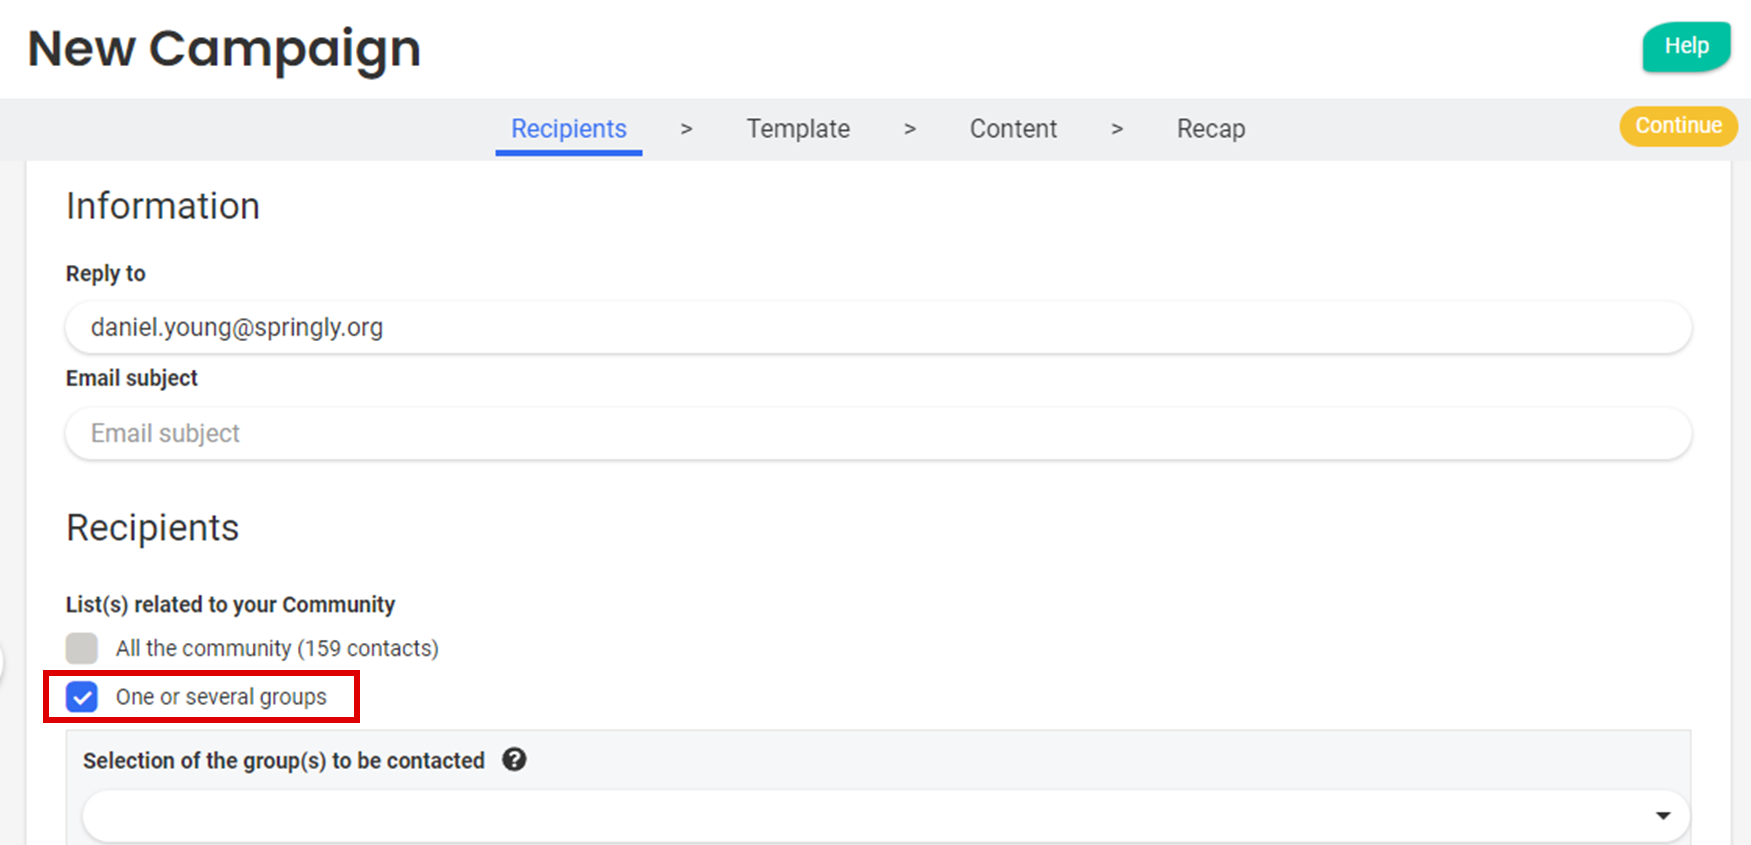
Task: Jump to the Recap step
Action: click(1210, 129)
